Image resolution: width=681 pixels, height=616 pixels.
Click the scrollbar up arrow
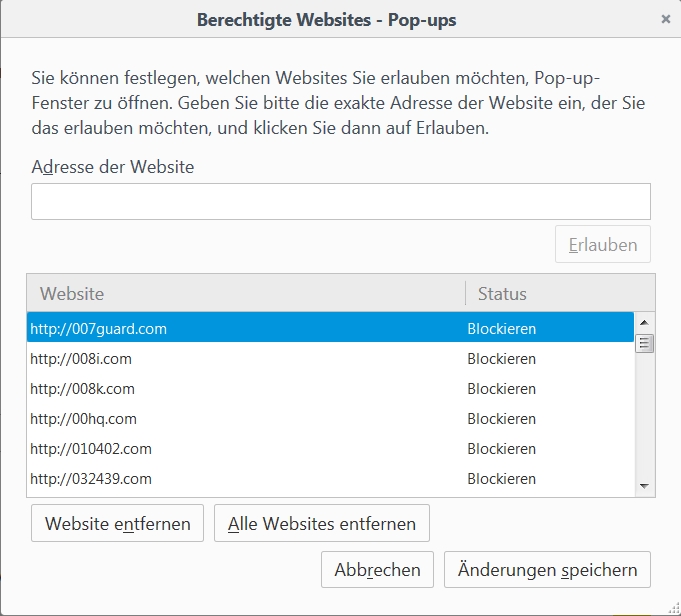644,322
